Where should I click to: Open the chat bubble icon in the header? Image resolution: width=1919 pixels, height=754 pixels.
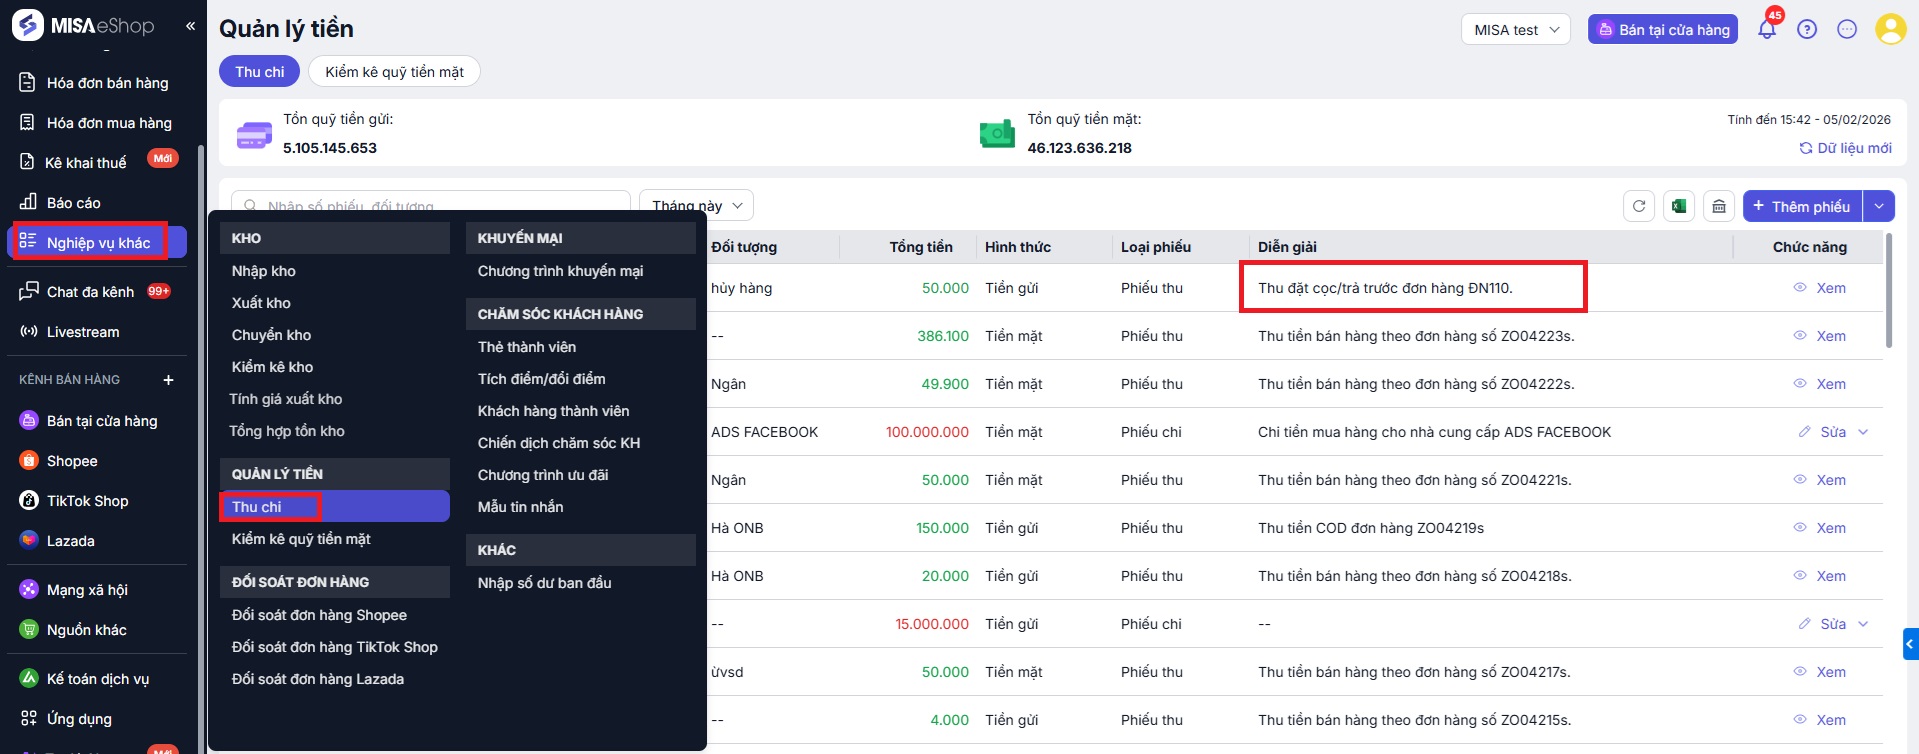tap(1847, 29)
